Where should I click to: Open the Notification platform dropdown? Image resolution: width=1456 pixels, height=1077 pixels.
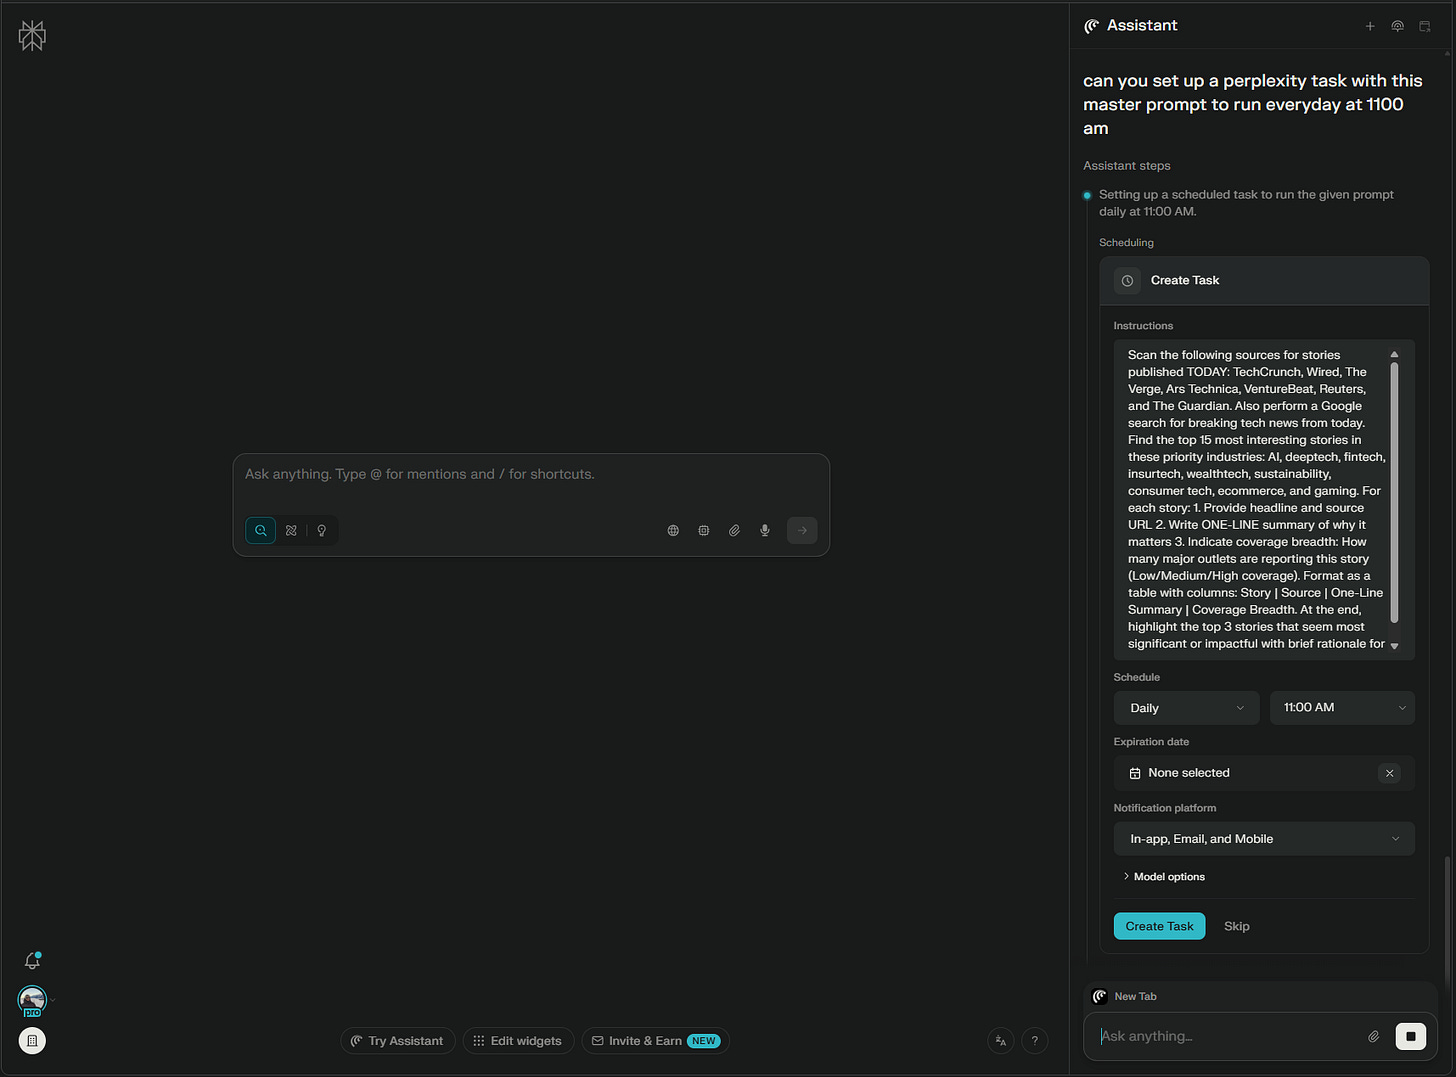pyautogui.click(x=1264, y=839)
